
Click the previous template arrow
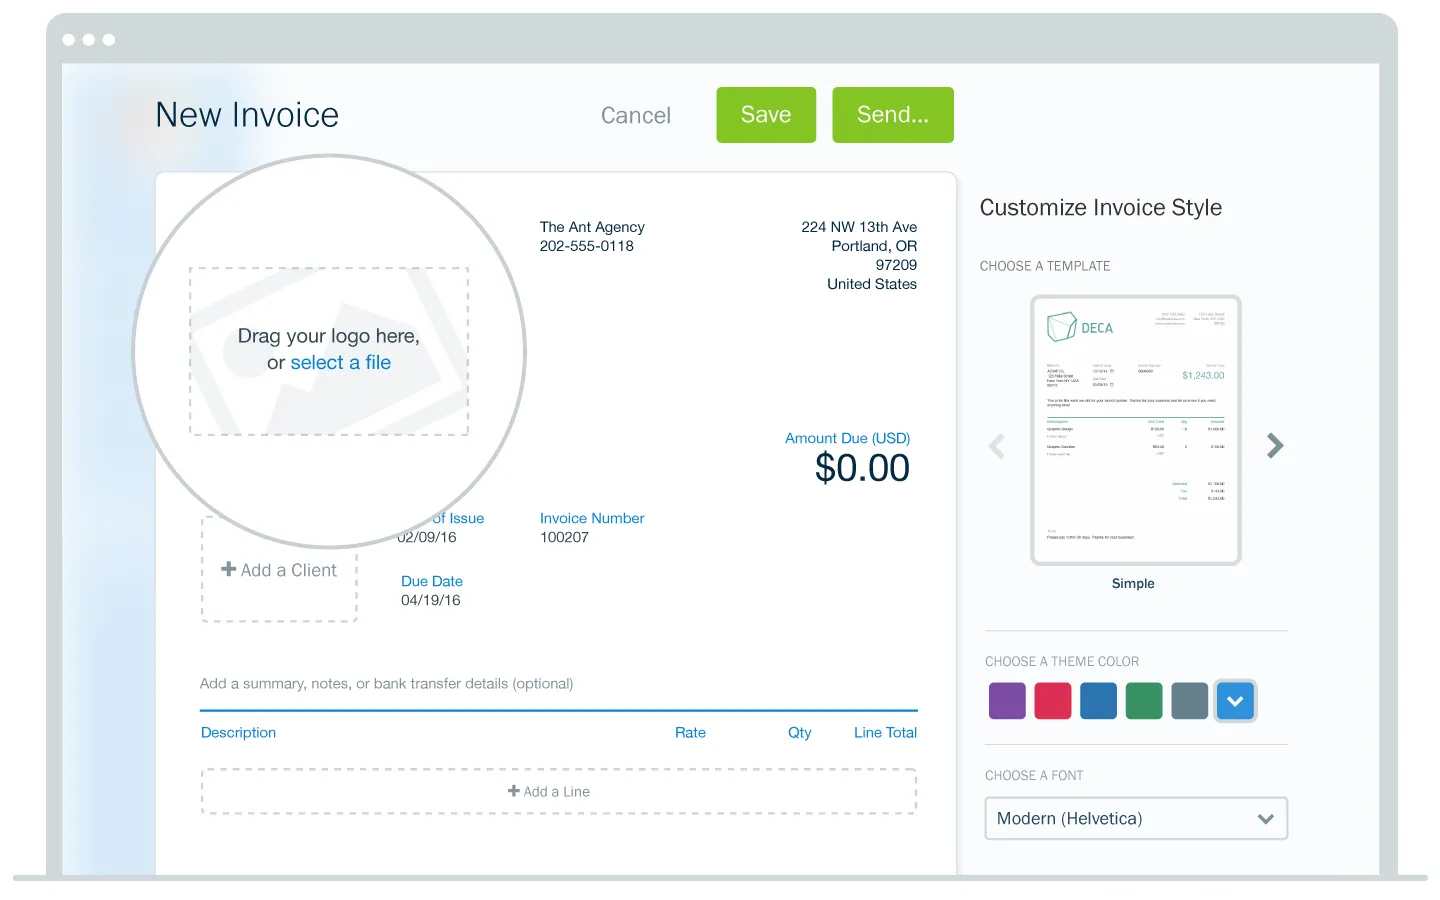(x=997, y=446)
